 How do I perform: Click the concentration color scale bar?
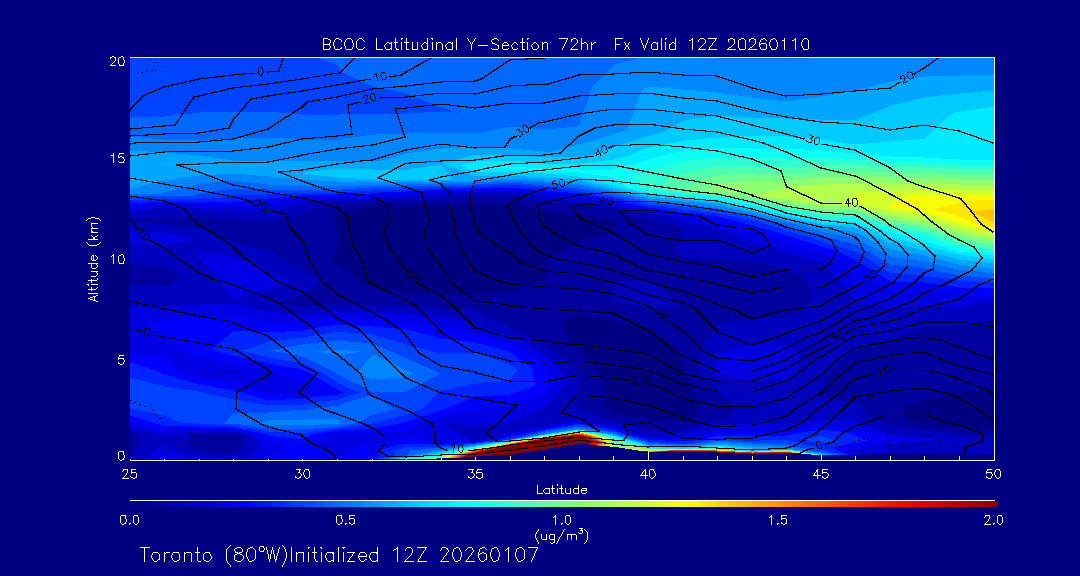563,504
